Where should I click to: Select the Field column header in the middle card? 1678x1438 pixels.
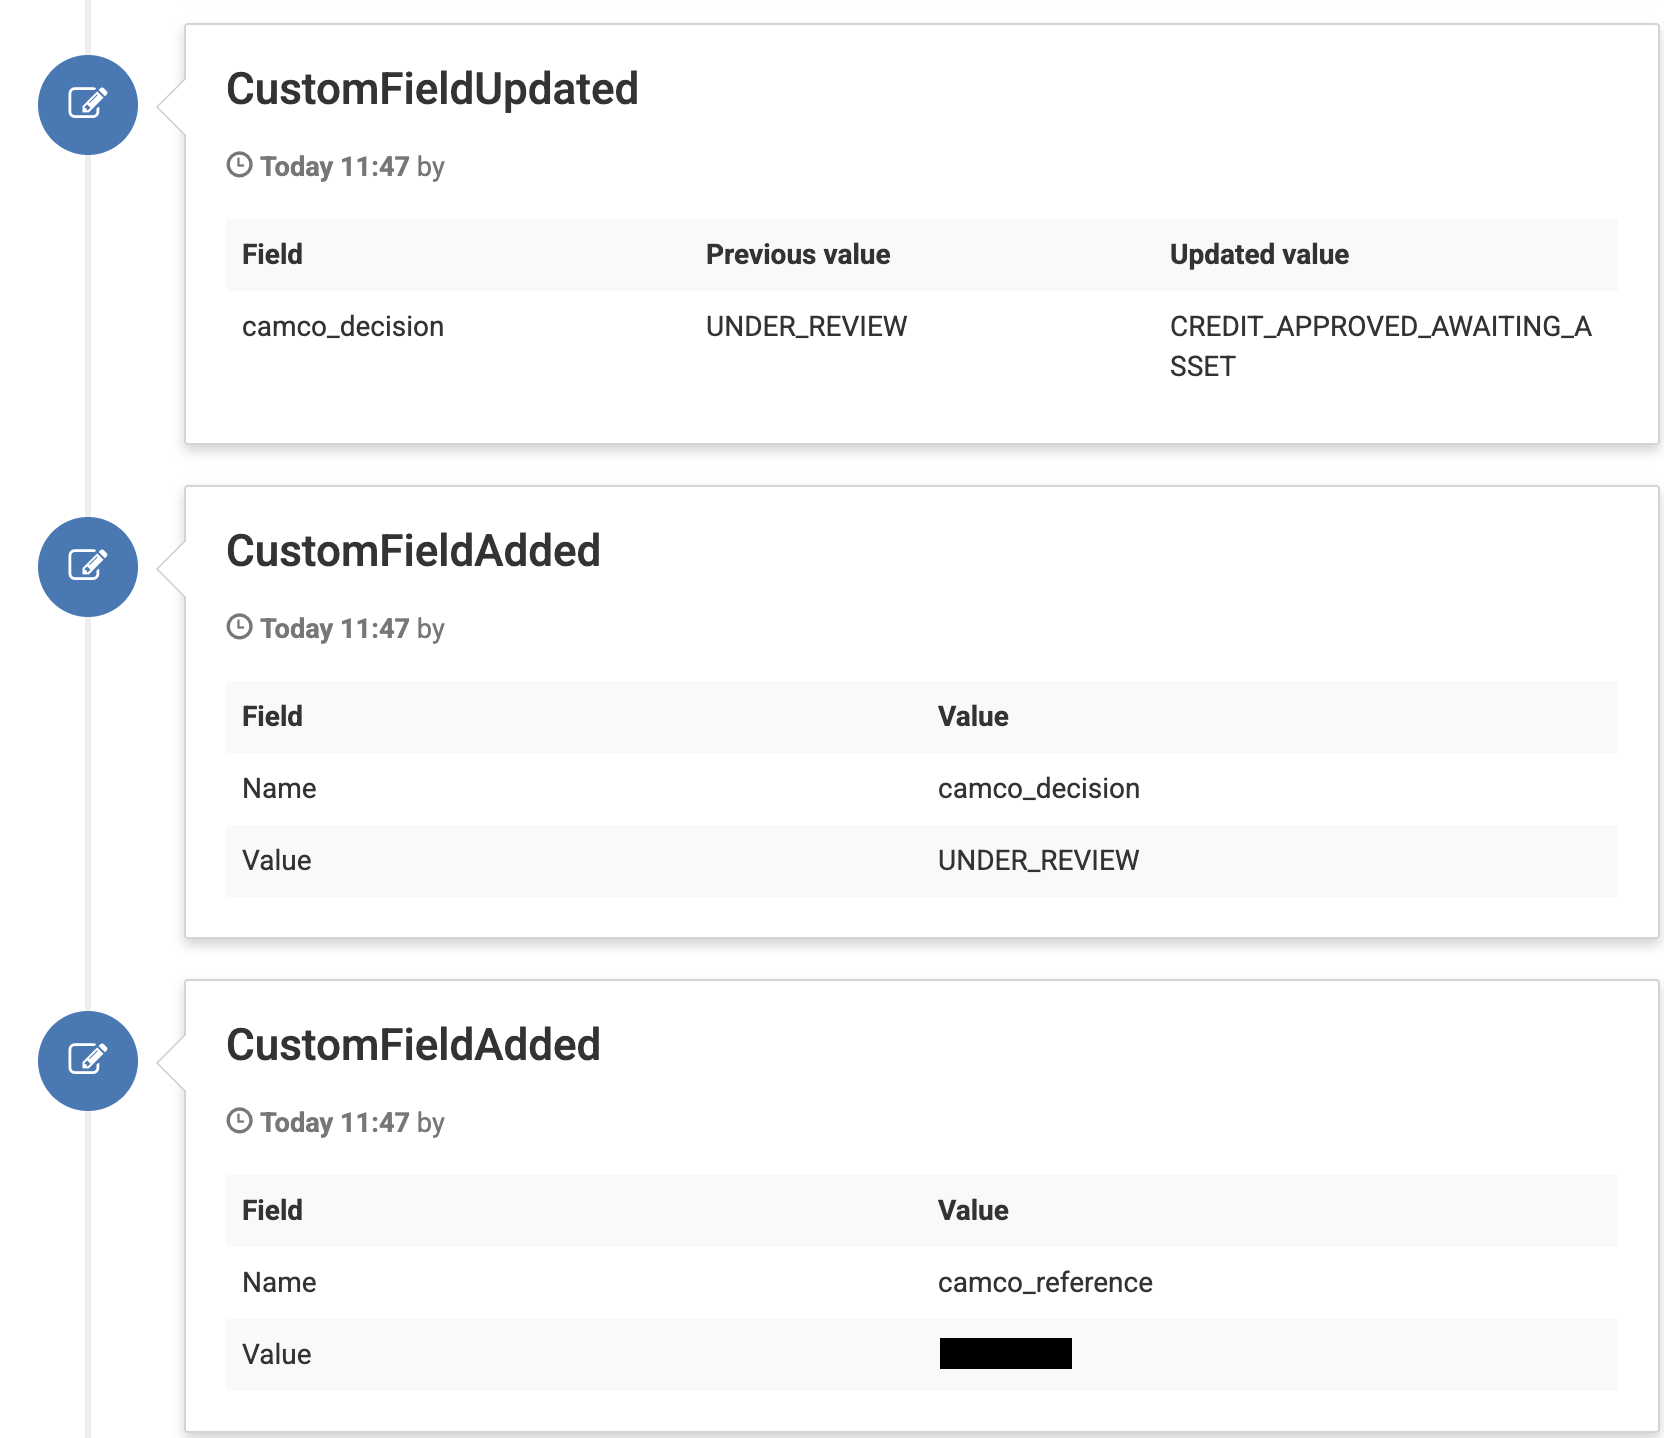(271, 716)
